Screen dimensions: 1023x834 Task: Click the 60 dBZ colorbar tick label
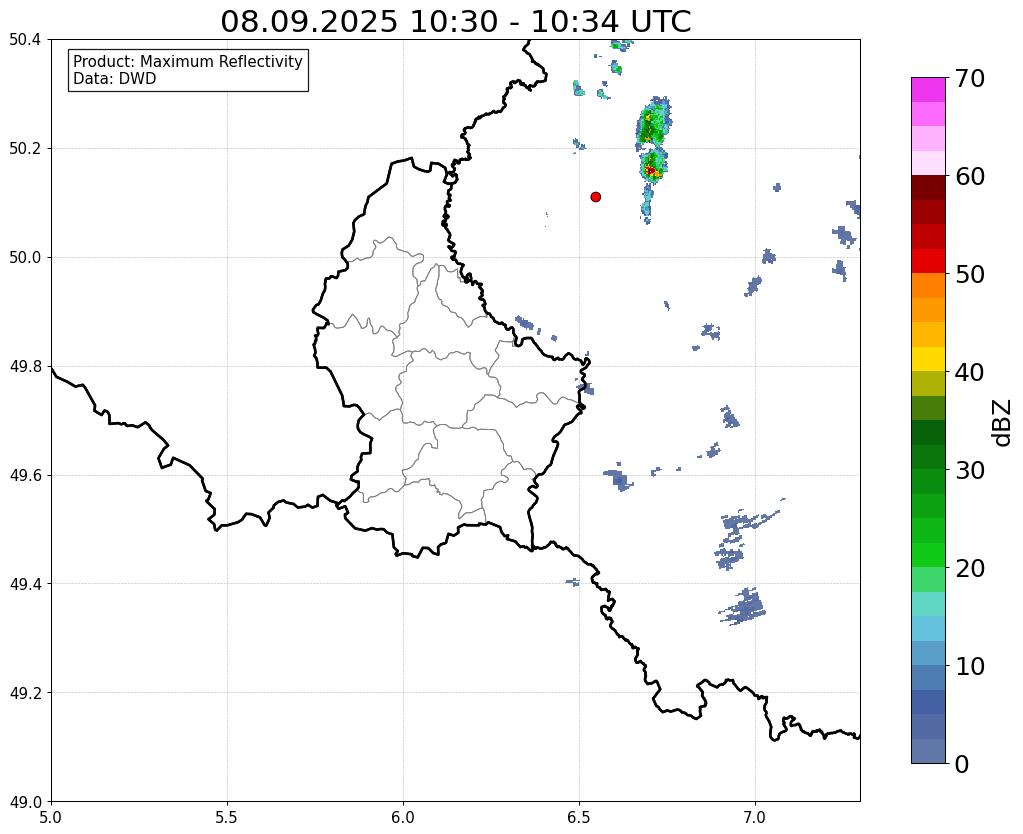(970, 176)
